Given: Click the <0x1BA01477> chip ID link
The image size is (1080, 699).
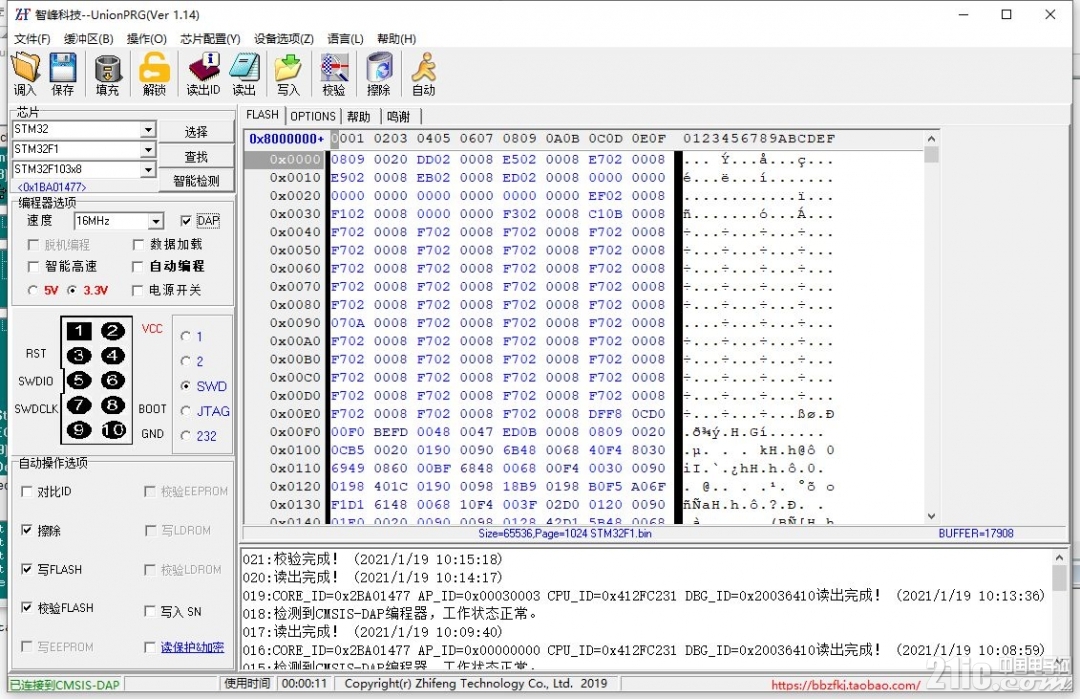Looking at the screenshot, I should coord(52,187).
